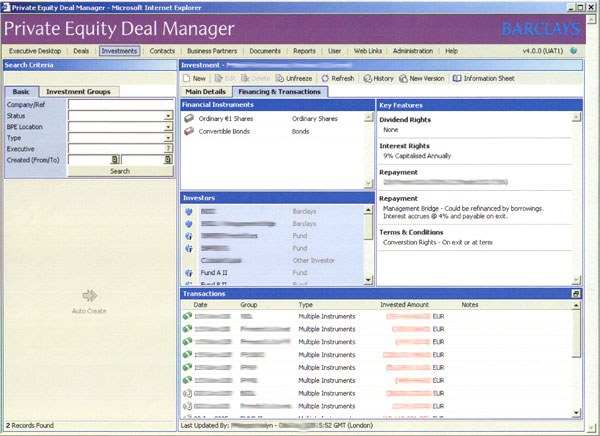Switch to the Basic search tab
600x436 pixels.
pos(21,92)
